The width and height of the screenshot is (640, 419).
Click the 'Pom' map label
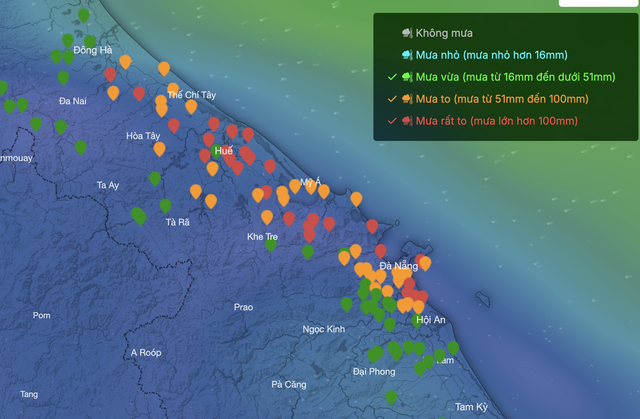point(42,315)
